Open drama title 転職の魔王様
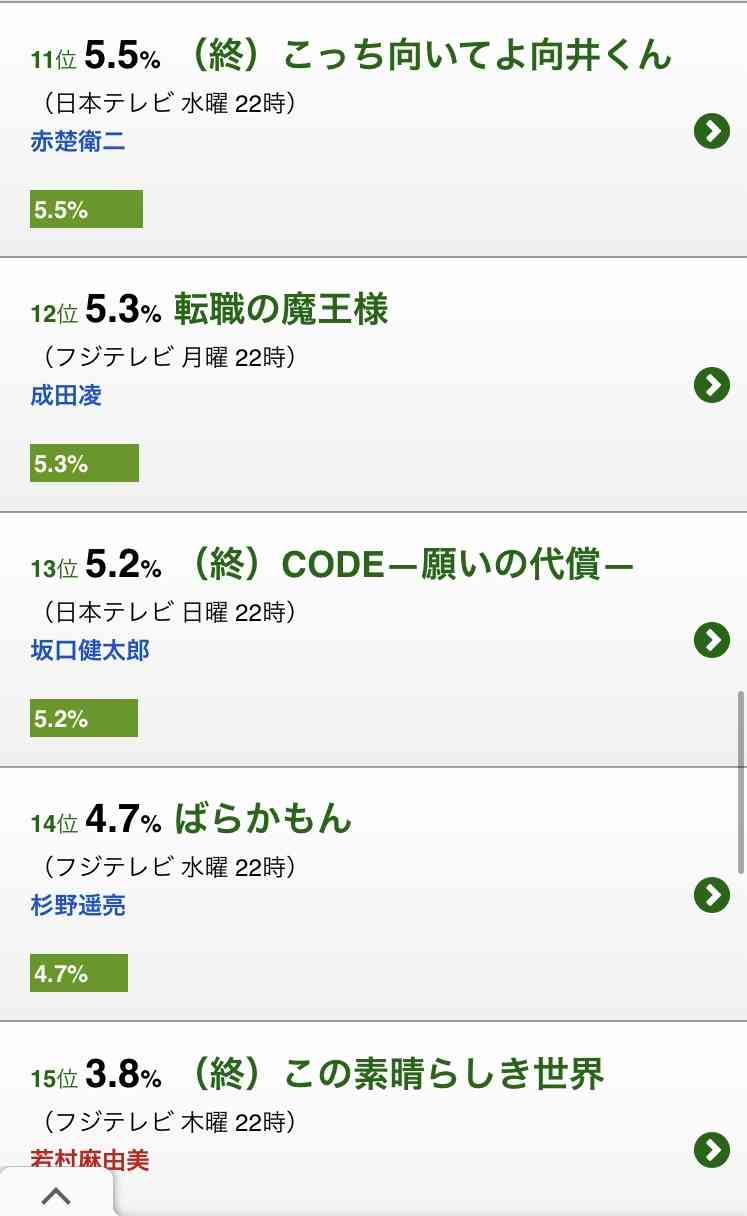747x1216 pixels. (281, 310)
